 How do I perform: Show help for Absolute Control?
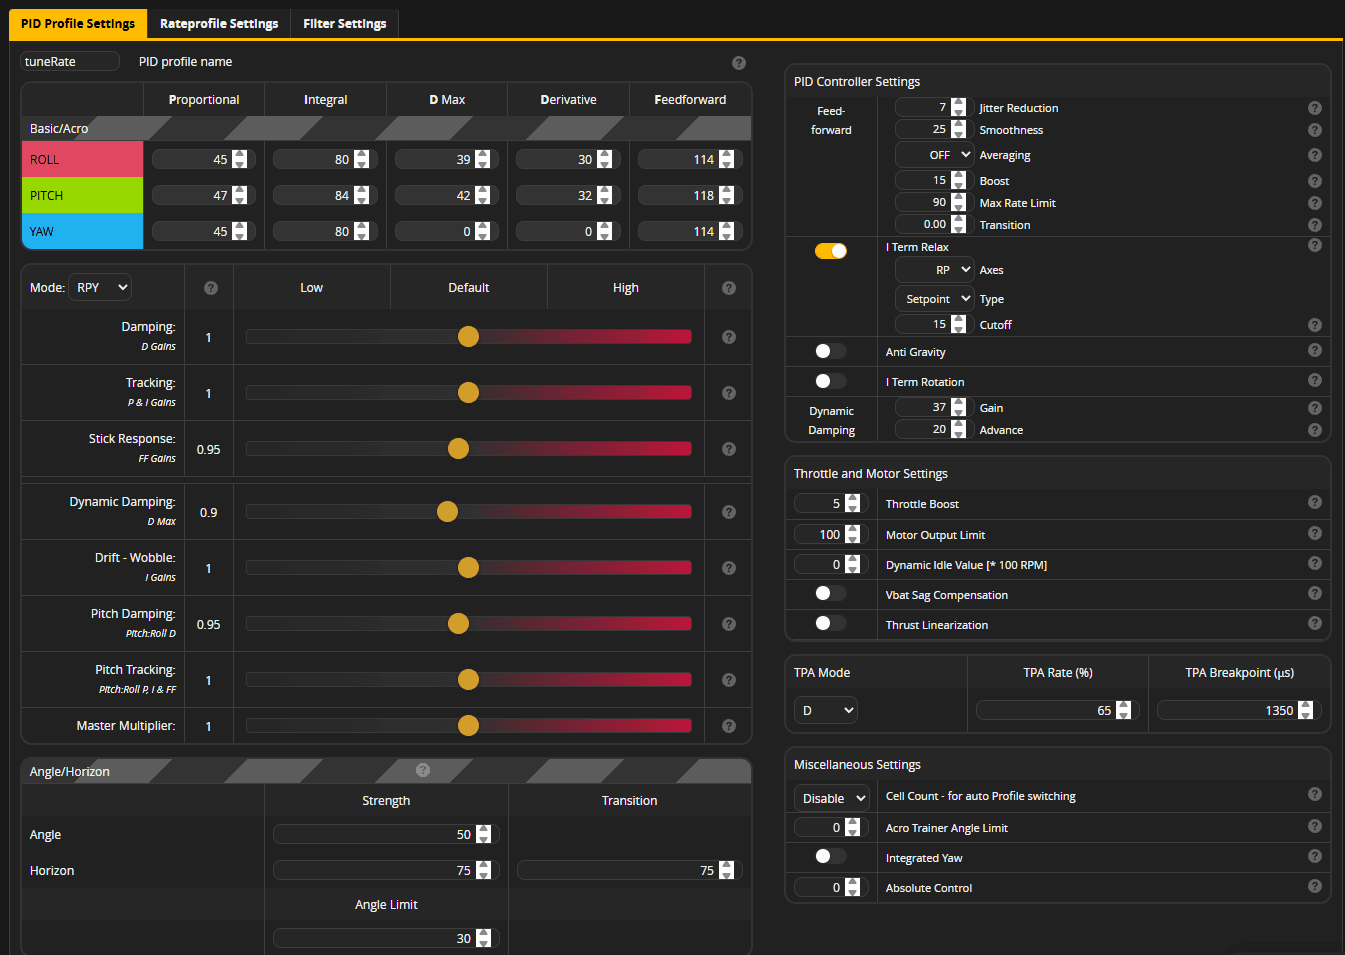[1315, 886]
